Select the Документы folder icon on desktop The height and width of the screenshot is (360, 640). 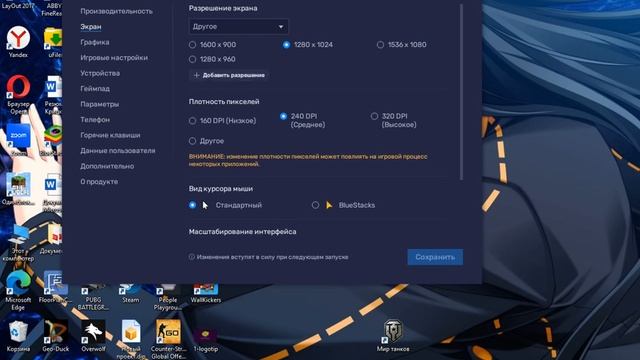[53, 238]
